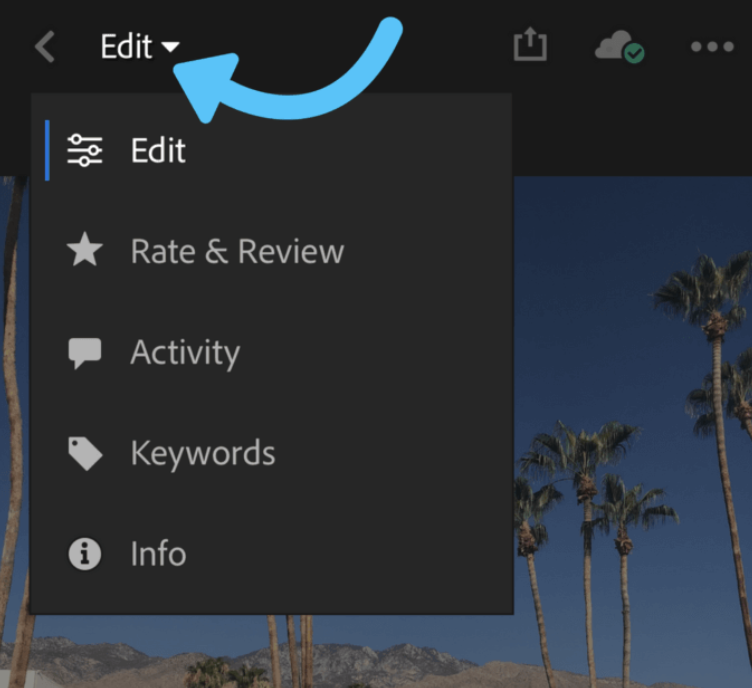Click the Edit title in top bar

point(126,47)
